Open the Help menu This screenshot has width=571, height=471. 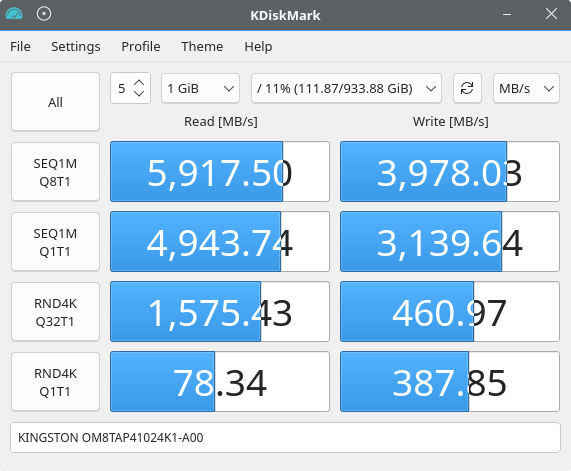coord(258,47)
